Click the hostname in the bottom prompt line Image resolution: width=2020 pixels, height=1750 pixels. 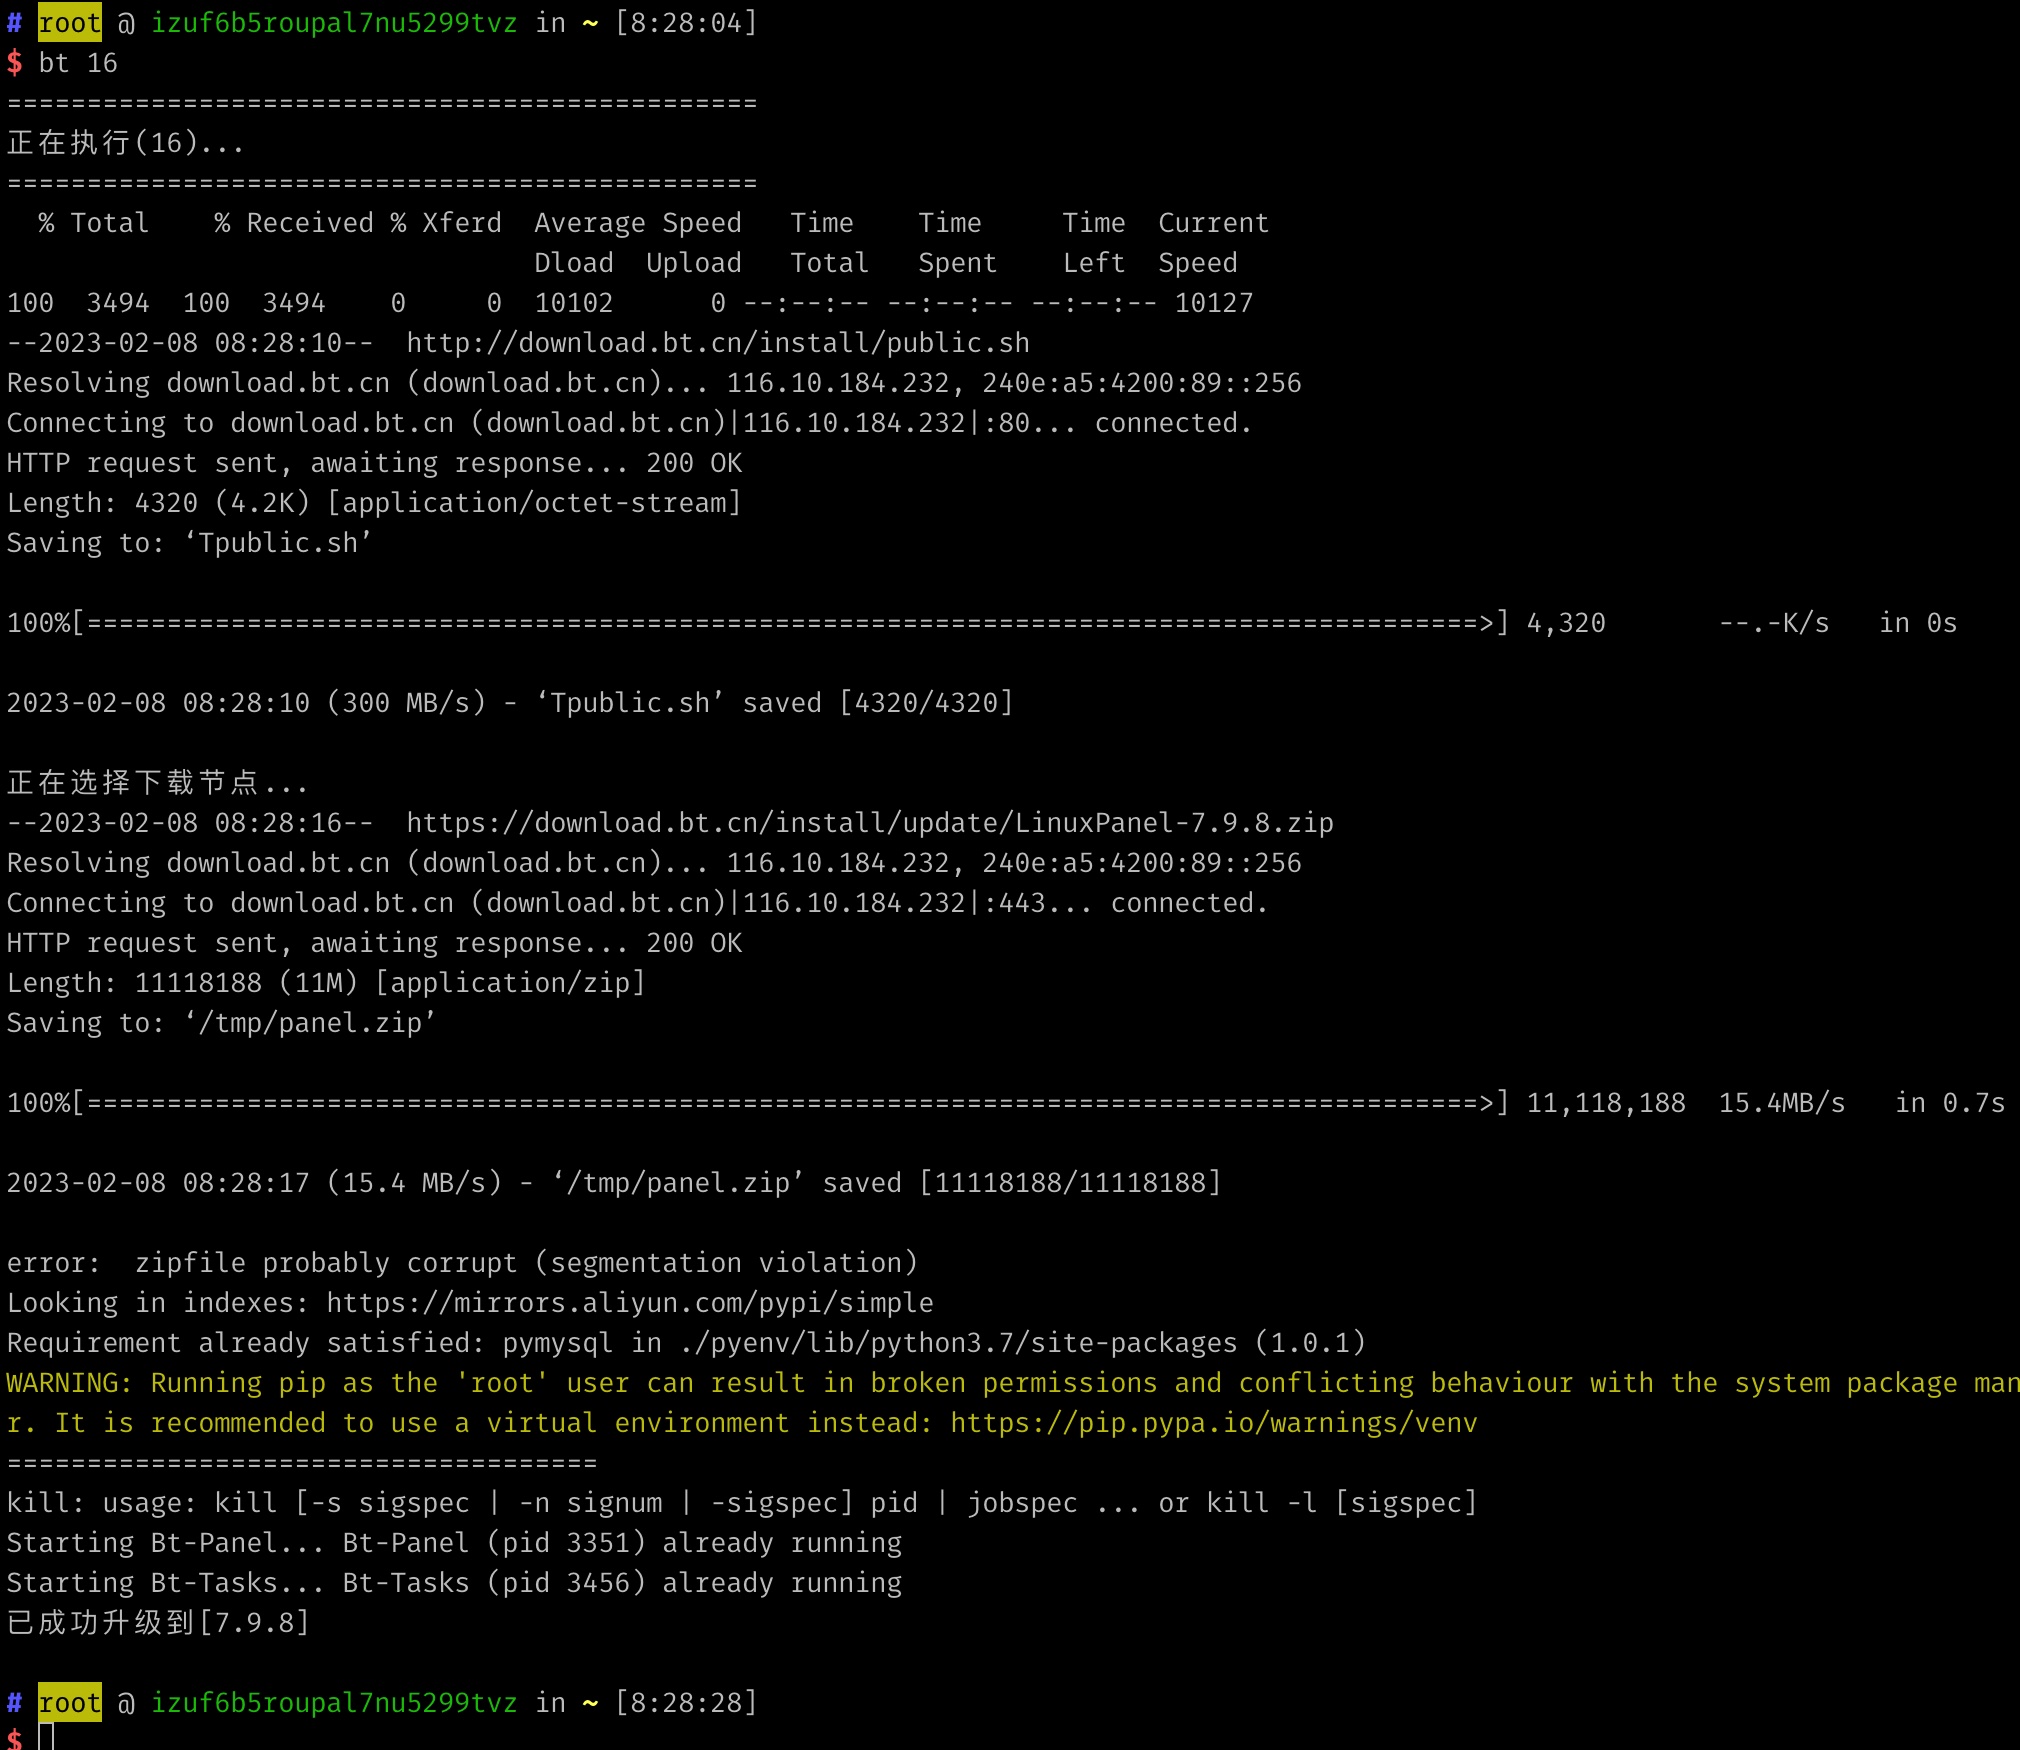pos(334,1703)
